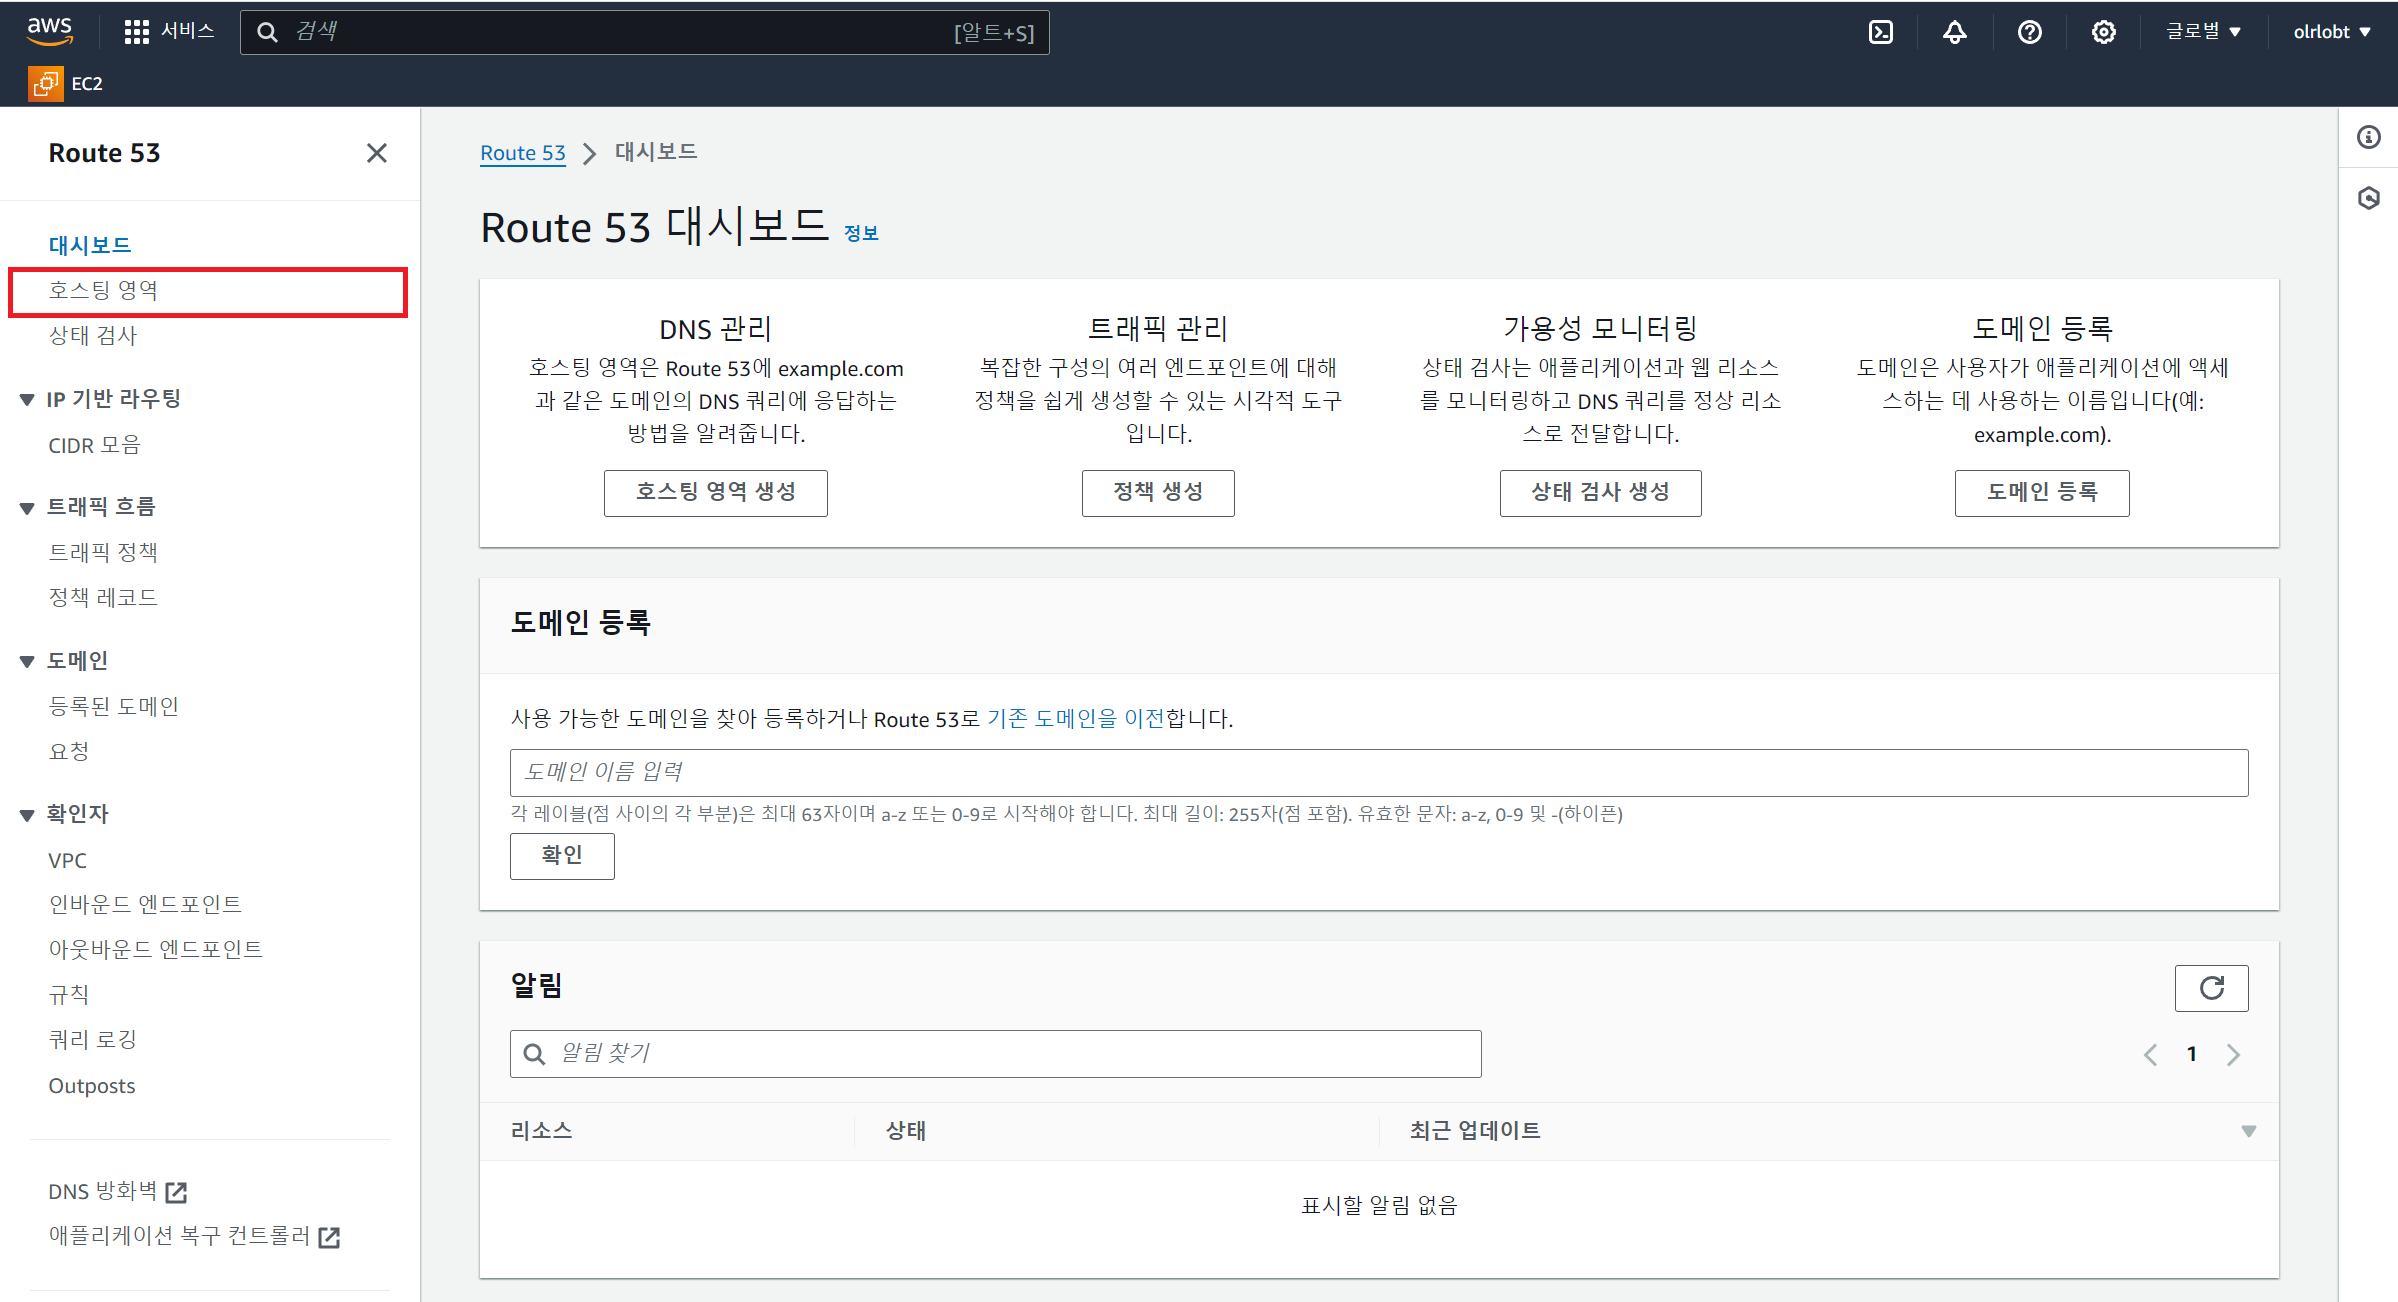Open the info panel icon on right edge
The width and height of the screenshot is (2398, 1302).
2368,137
